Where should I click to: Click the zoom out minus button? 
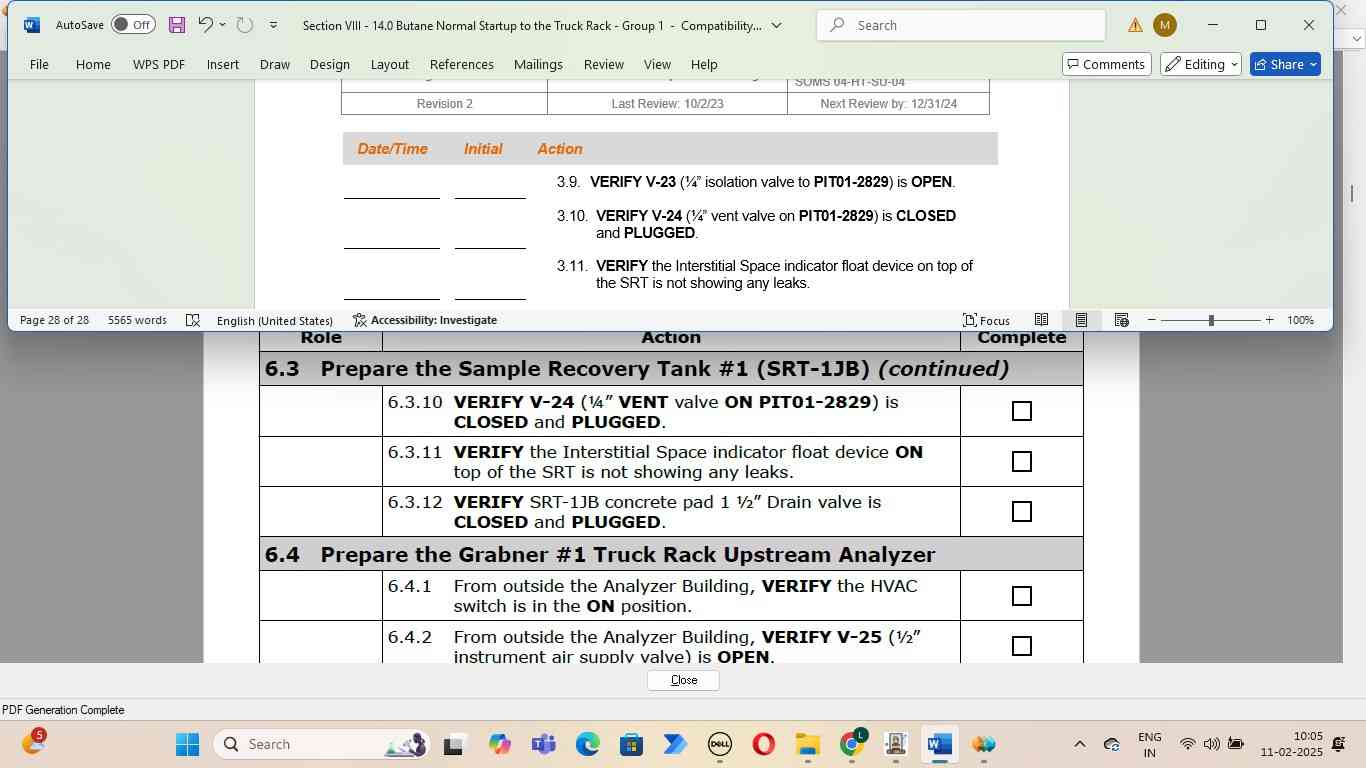pyautogui.click(x=1152, y=320)
